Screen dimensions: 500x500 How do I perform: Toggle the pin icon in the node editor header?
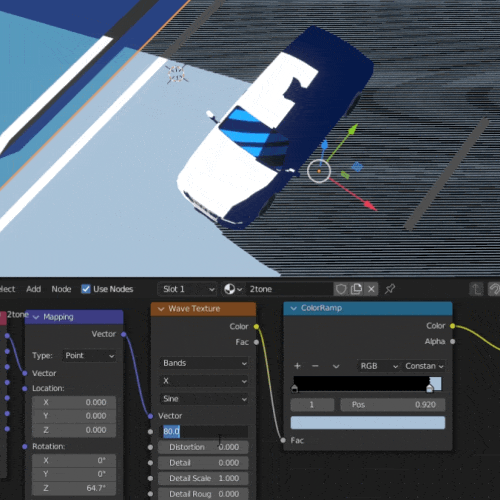pos(390,289)
